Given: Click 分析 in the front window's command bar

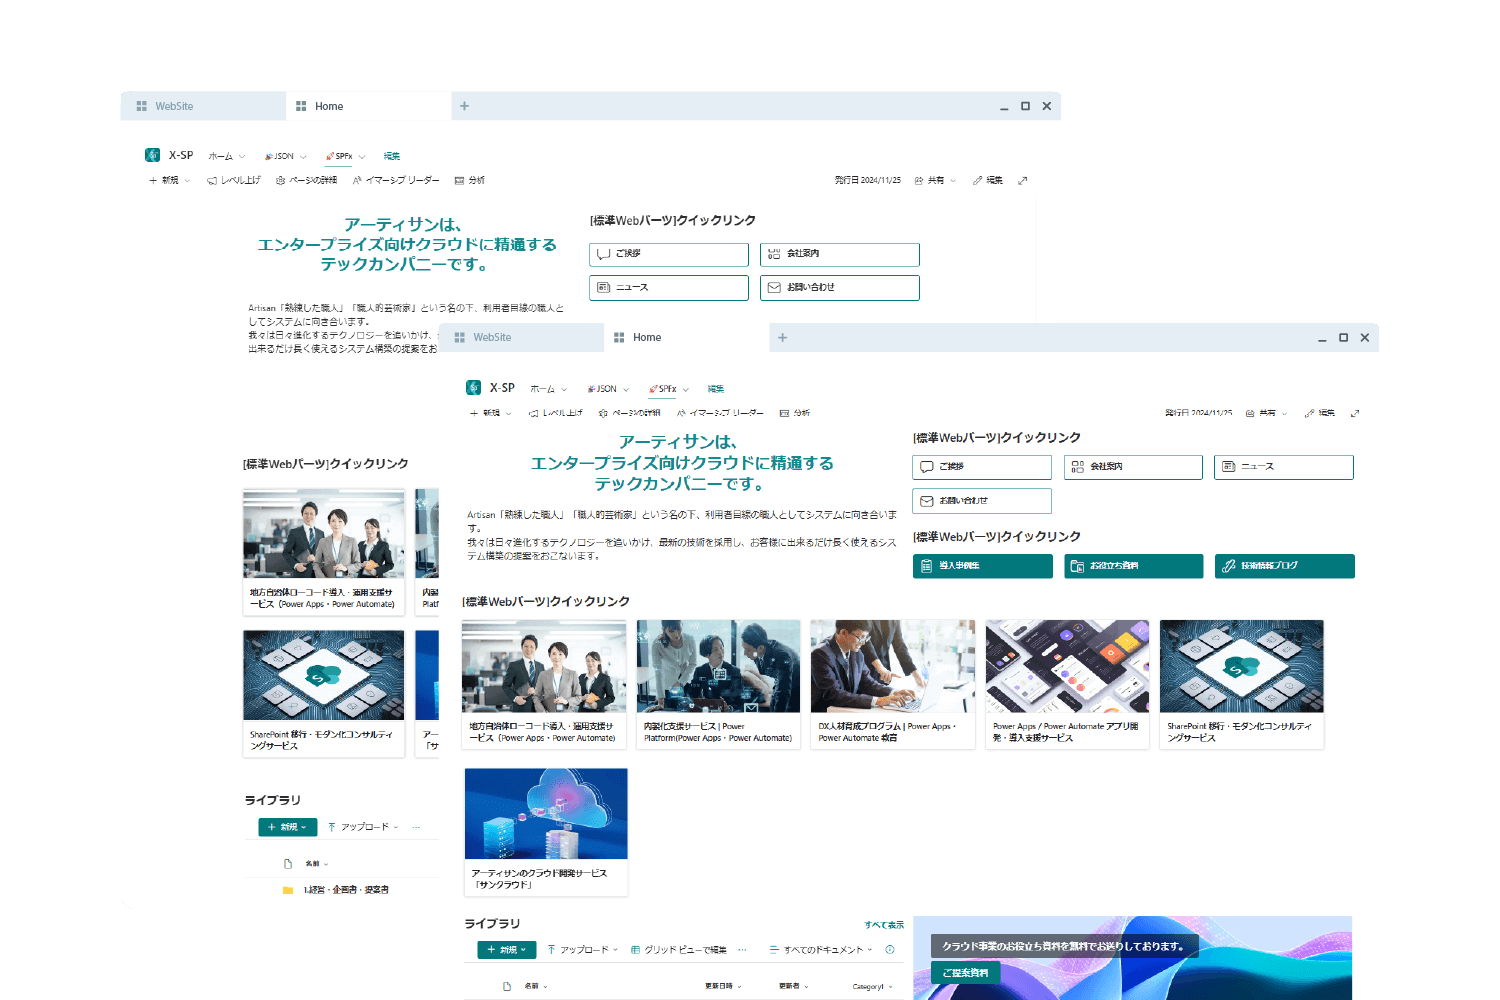Looking at the screenshot, I should coord(795,413).
